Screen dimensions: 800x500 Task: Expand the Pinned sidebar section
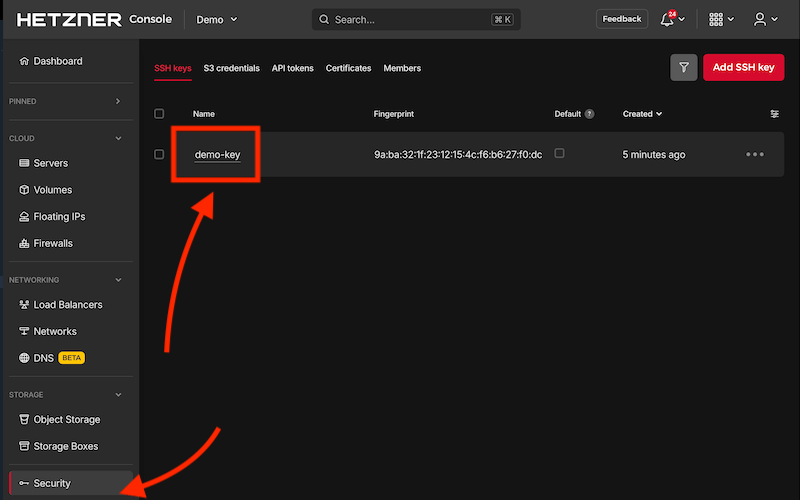coord(118,101)
